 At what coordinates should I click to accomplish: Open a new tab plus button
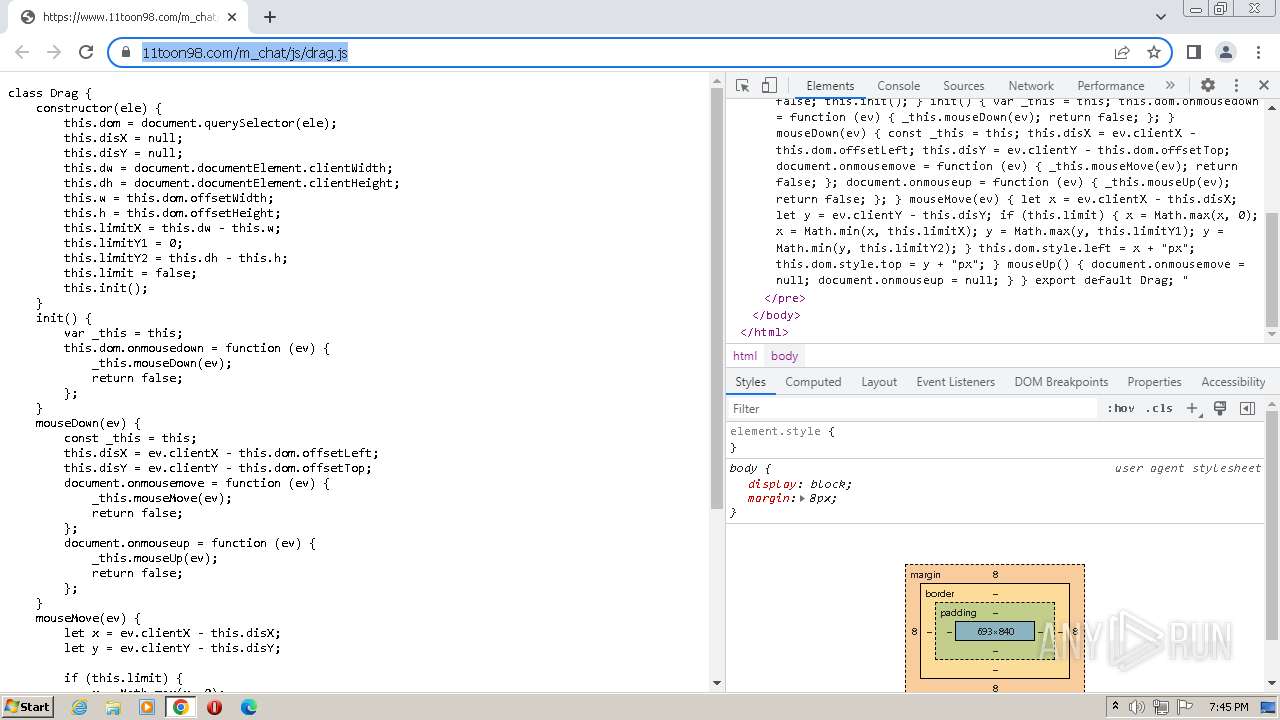(x=270, y=17)
